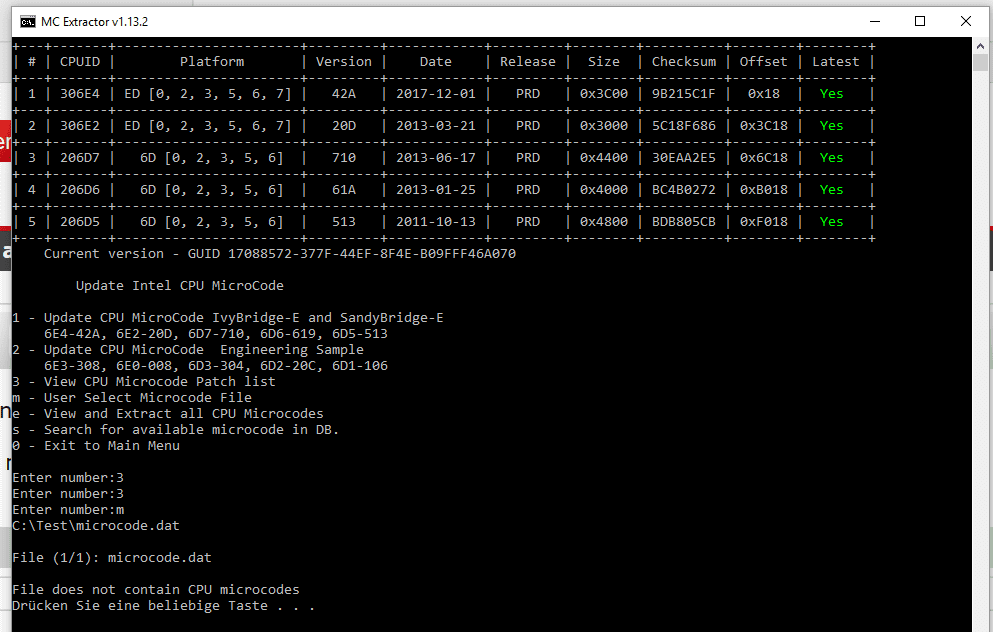Click Update Intel CPU MicroCode heading
Image resolution: width=993 pixels, height=632 pixels.
pyautogui.click(x=180, y=286)
